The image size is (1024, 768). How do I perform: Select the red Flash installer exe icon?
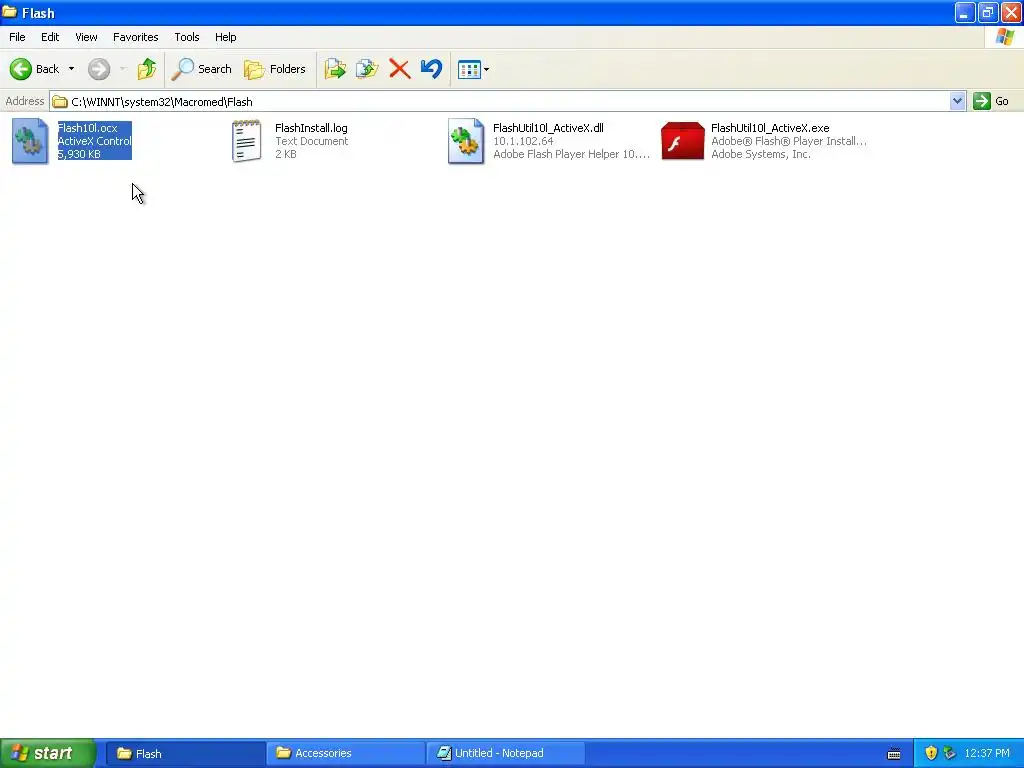coord(682,141)
